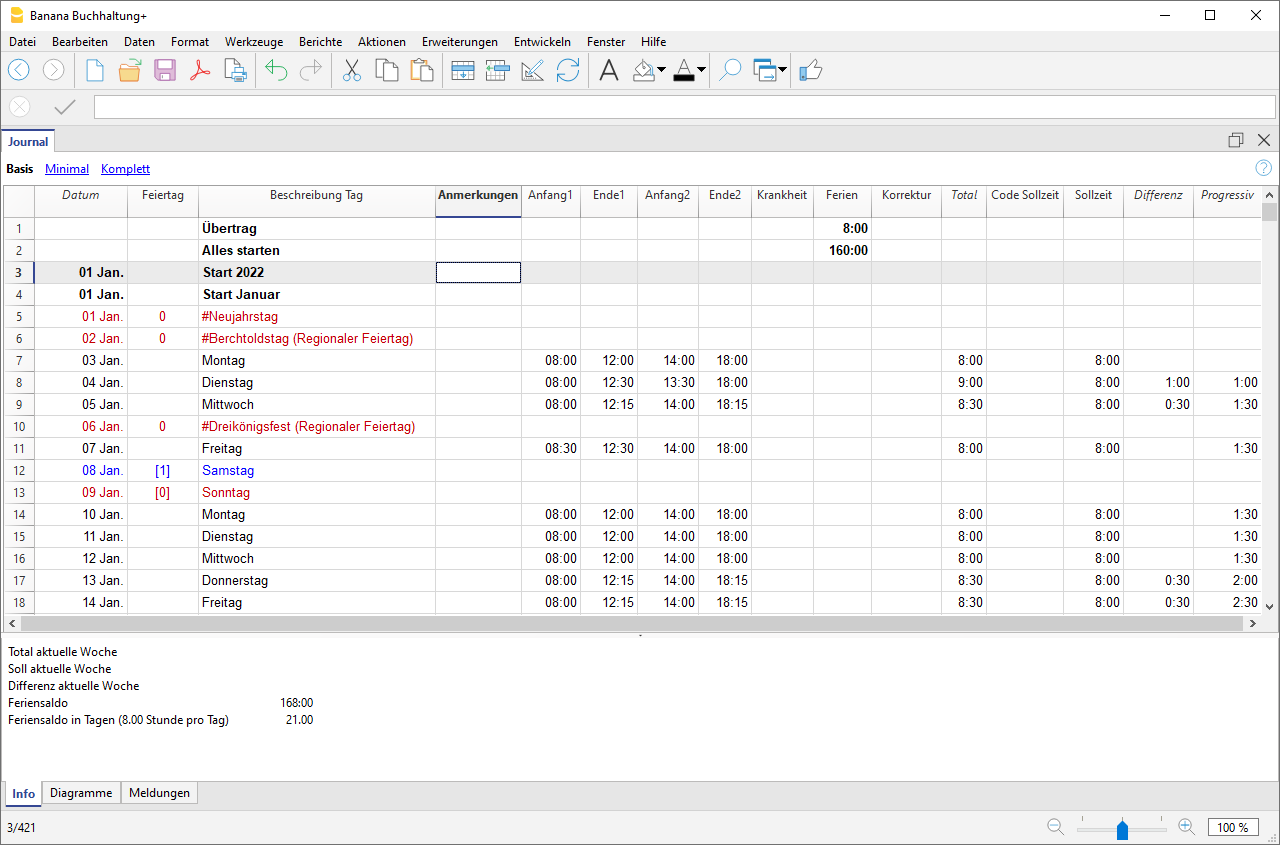Click the Undo arrow icon
Image resolution: width=1280 pixels, height=845 pixels.
pos(276,70)
